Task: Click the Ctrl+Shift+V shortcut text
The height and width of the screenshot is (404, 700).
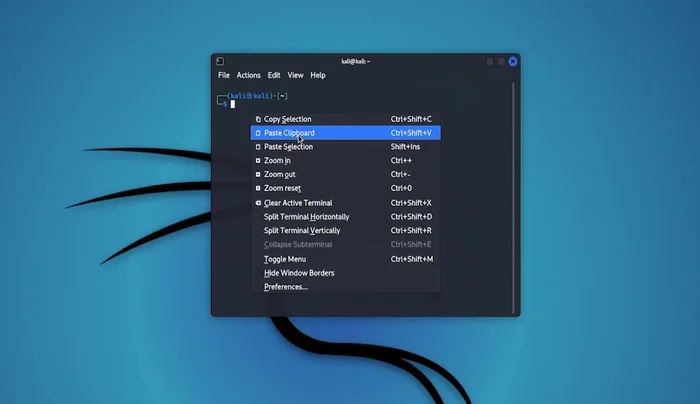Action: tap(411, 133)
